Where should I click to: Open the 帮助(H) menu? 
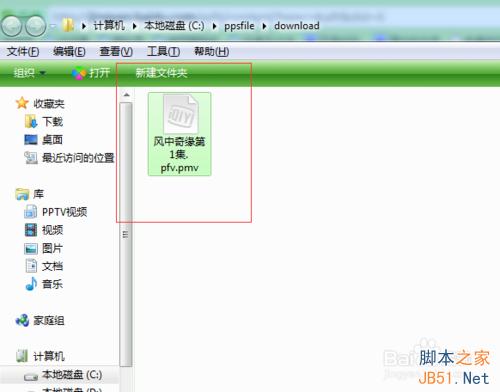[211, 51]
